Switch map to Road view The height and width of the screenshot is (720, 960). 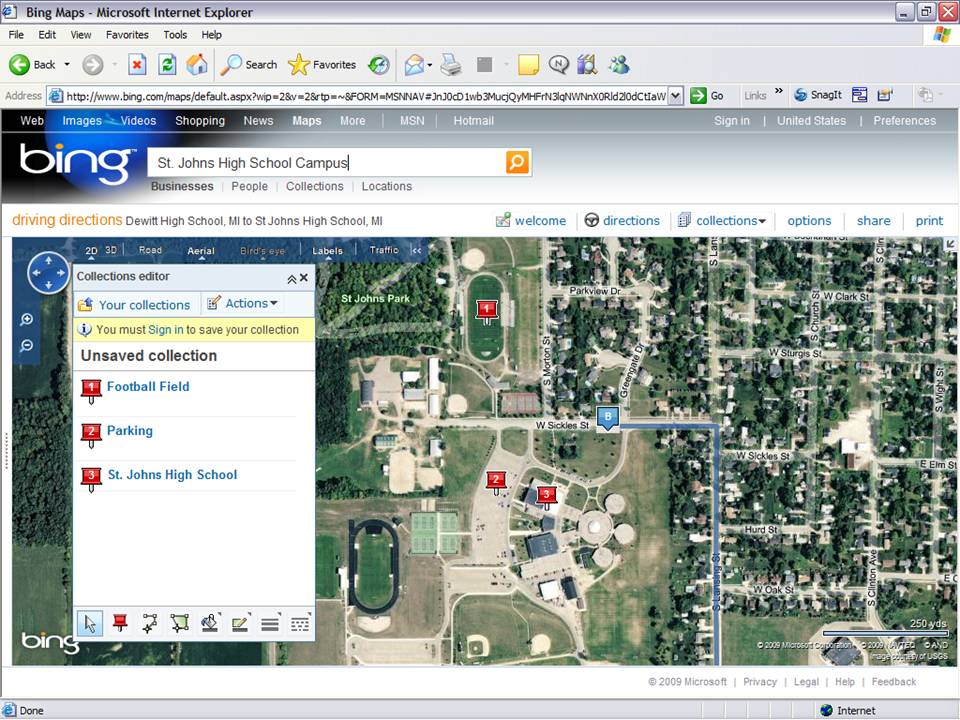click(150, 250)
